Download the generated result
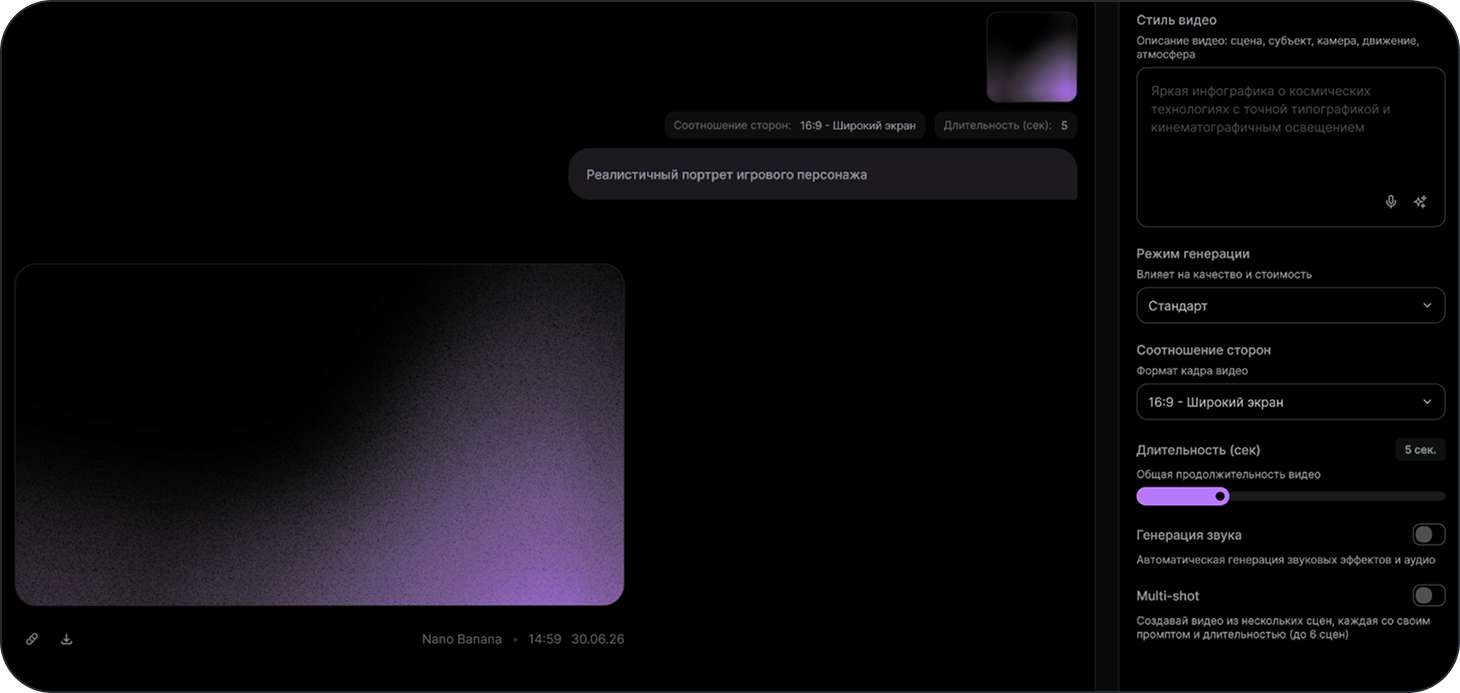The image size is (1460, 693). click(x=67, y=639)
